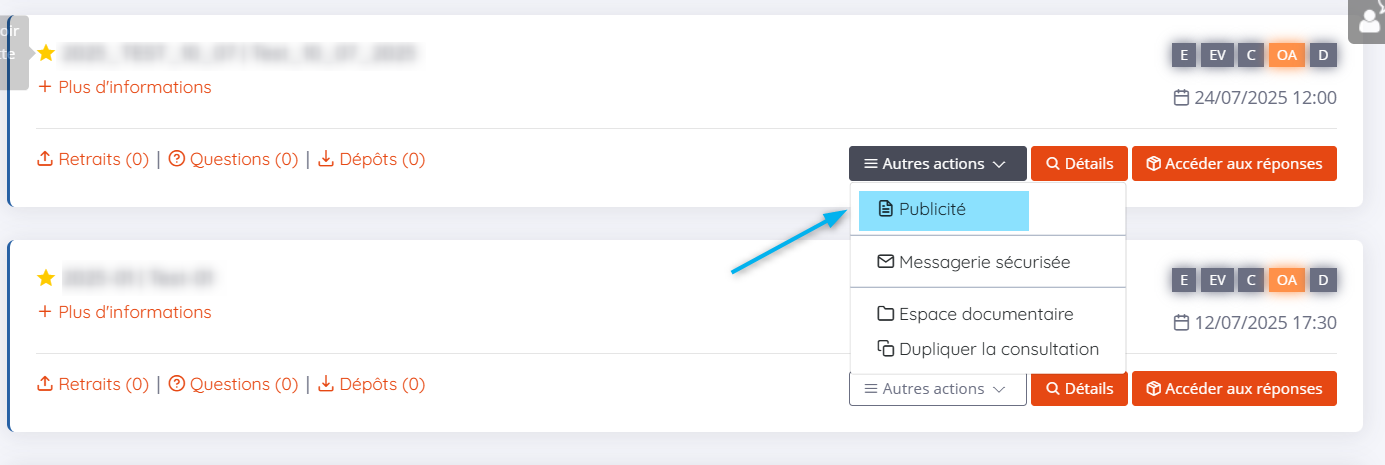Viewport: 1385px width, 465px height.
Task: Click the D badge on second consultation
Action: [x=1323, y=280]
